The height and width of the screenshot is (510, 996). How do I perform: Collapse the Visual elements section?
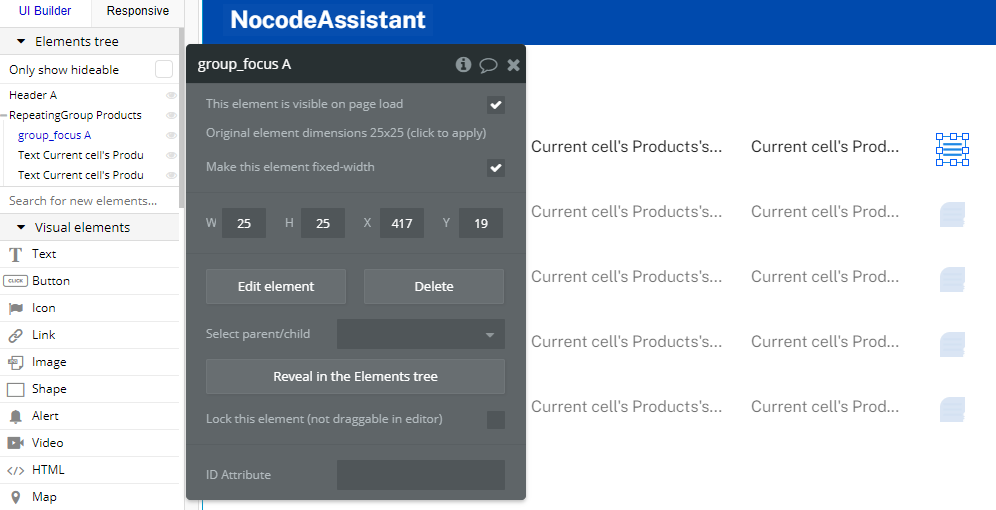21,227
